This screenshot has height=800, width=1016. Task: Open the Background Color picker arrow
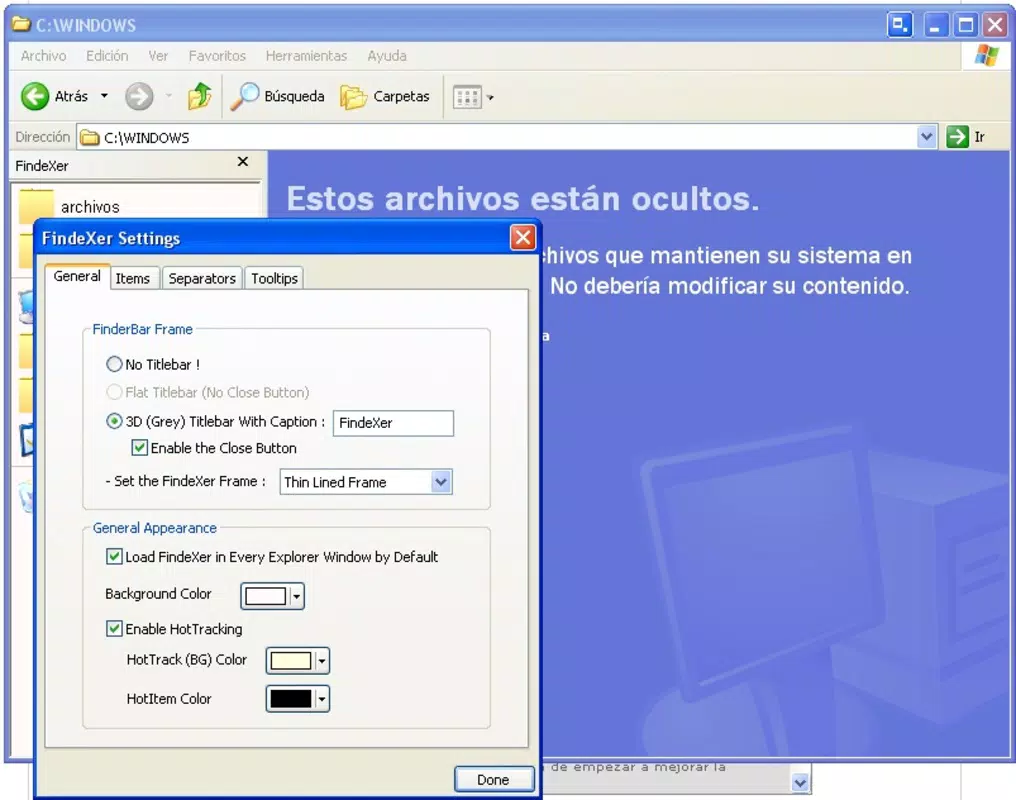click(296, 596)
